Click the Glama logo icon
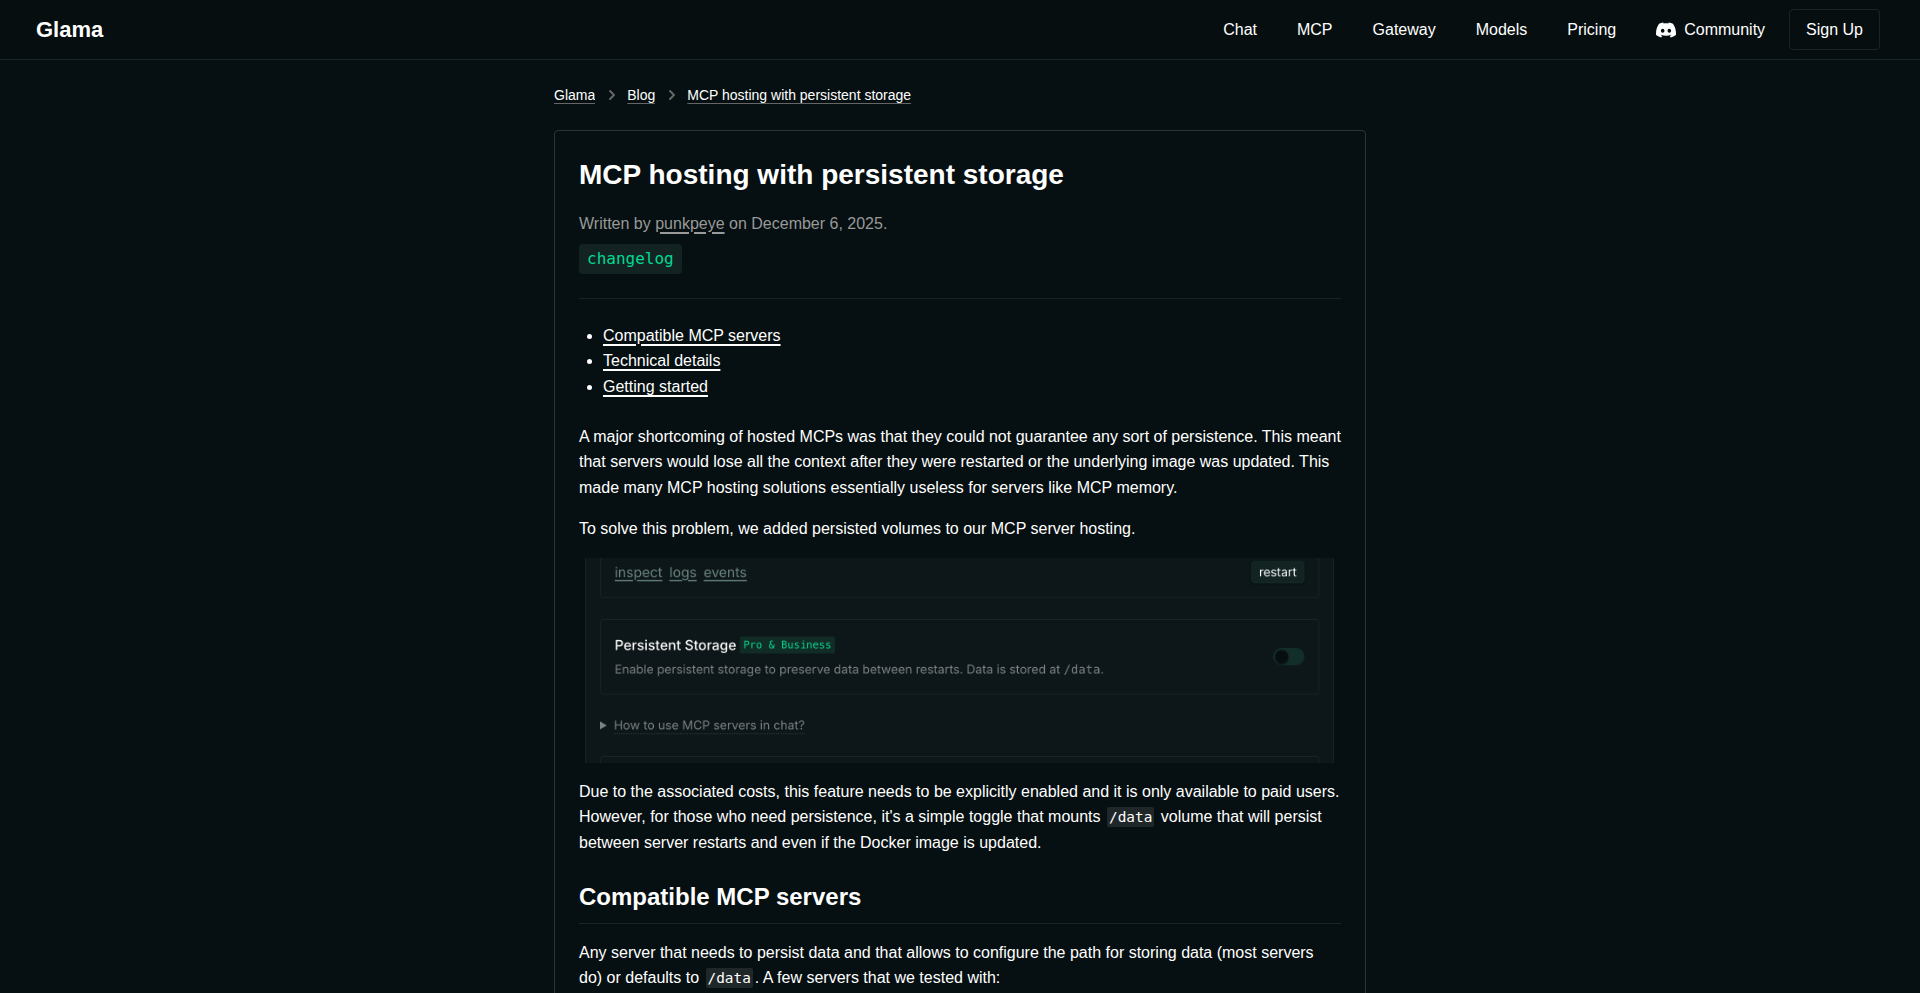1920x993 pixels. [x=69, y=29]
